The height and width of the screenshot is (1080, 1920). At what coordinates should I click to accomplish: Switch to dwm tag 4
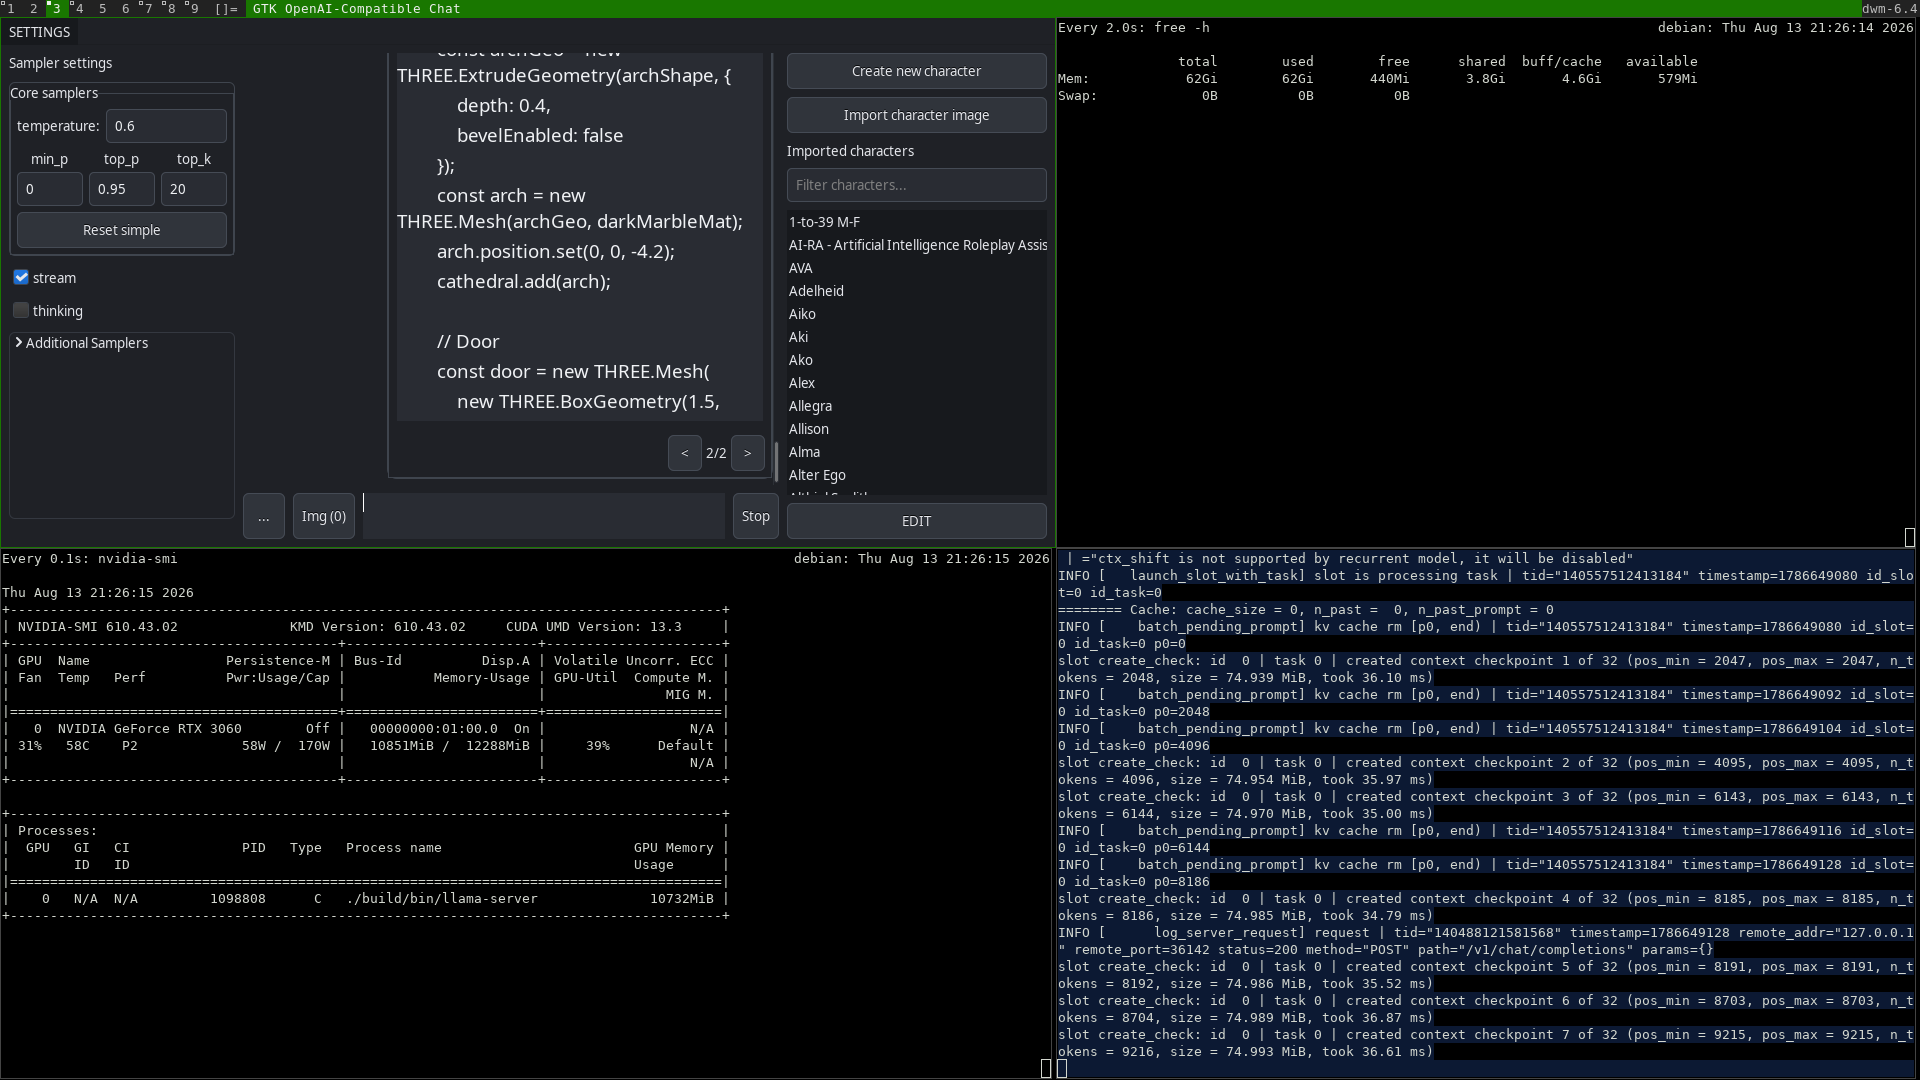tap(79, 8)
